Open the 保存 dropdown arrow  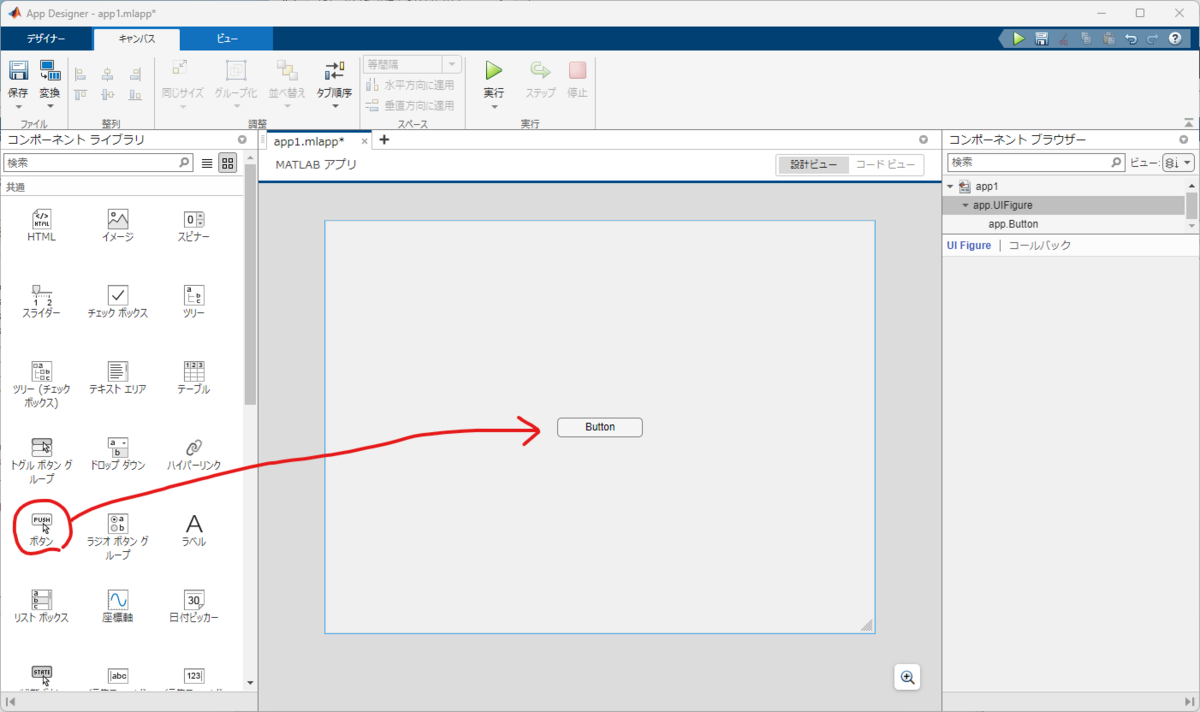(x=19, y=106)
